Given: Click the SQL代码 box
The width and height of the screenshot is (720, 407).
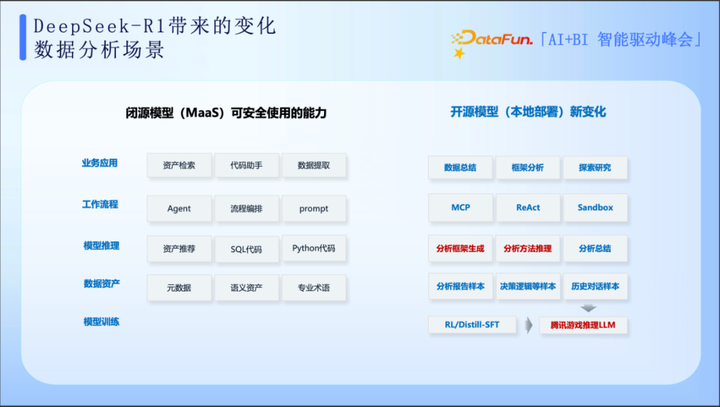Looking at the screenshot, I should (247, 249).
